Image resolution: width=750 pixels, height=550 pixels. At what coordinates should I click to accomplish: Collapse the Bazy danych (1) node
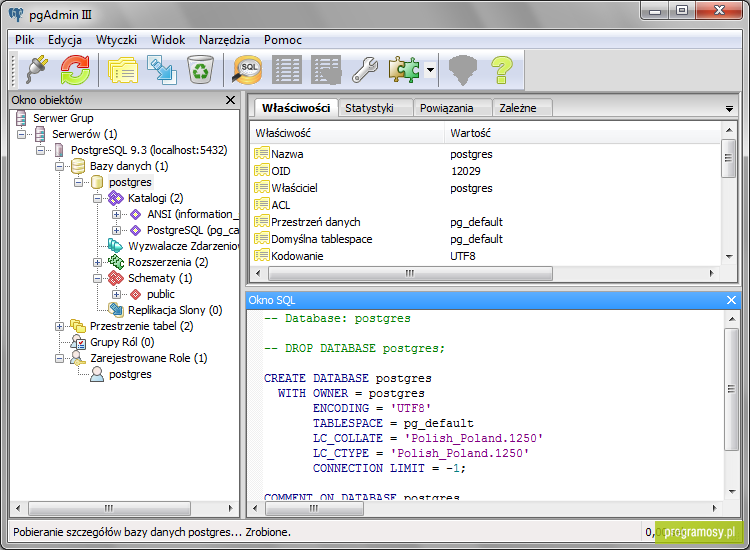[x=59, y=166]
